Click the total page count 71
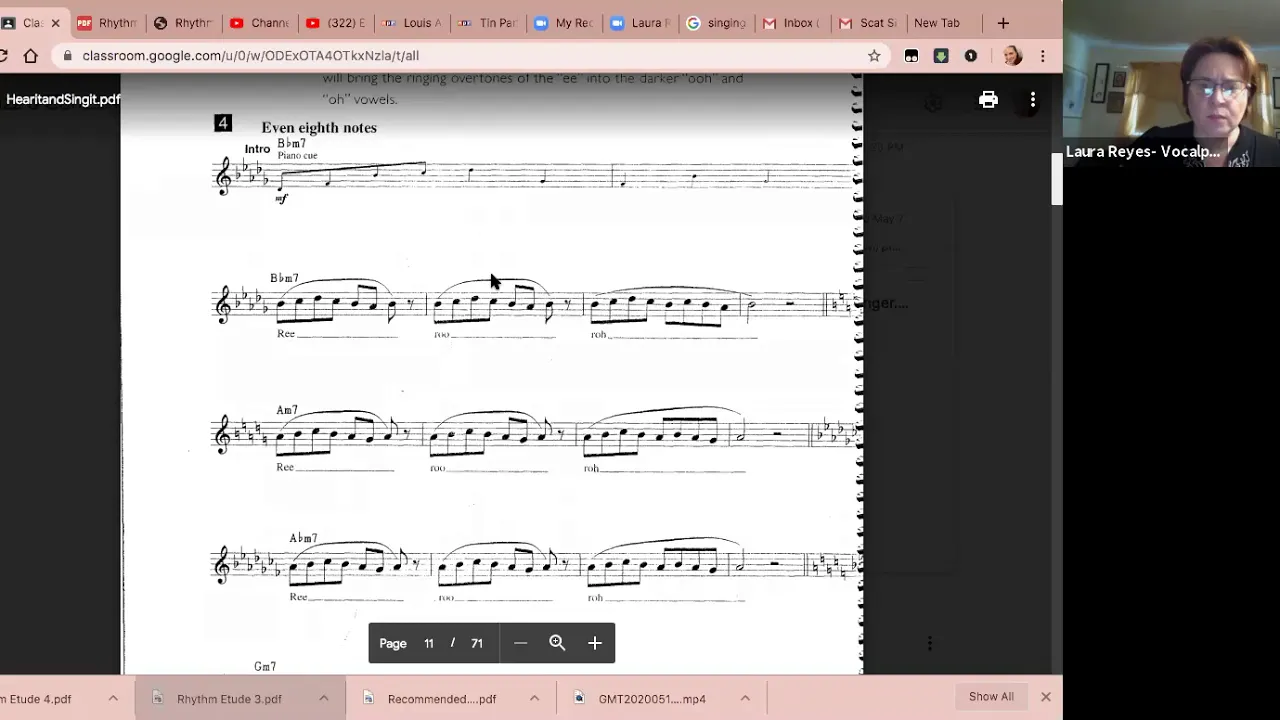This screenshot has width=1280, height=720. 477,643
